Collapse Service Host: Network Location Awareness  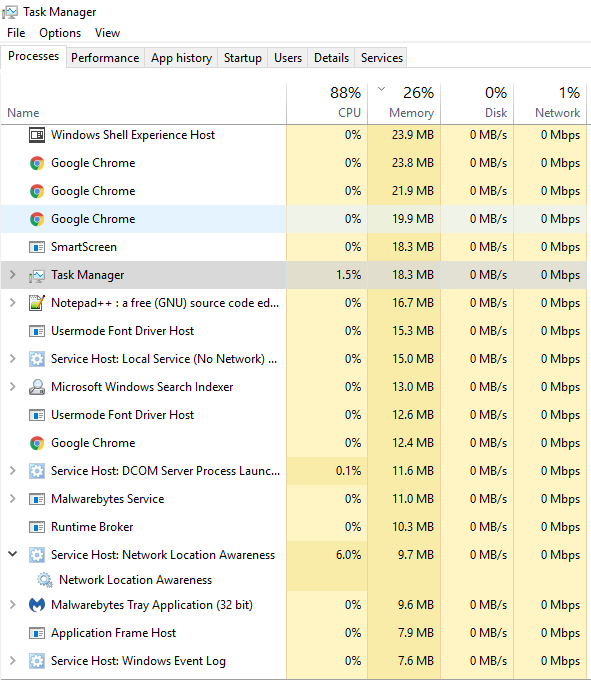tap(13, 554)
